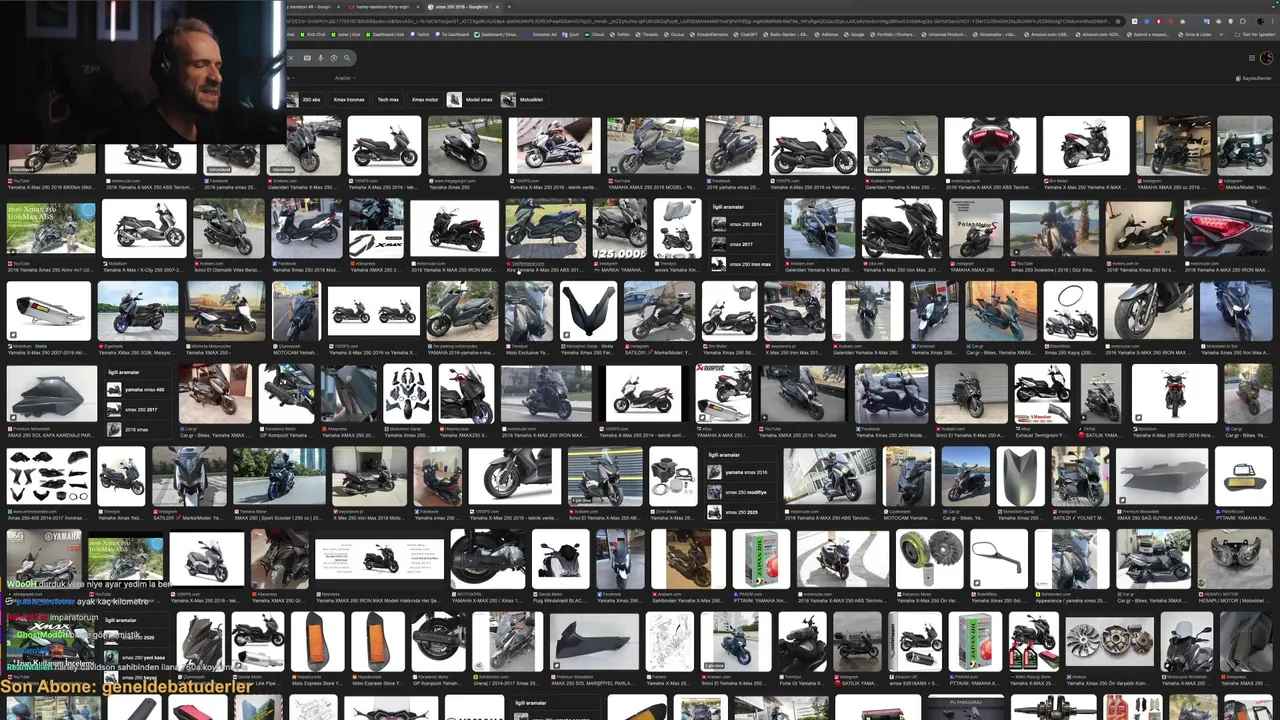This screenshot has height=720, width=1280.
Task: Select related search 'xmax 250 2025'
Action: click(x=740, y=512)
